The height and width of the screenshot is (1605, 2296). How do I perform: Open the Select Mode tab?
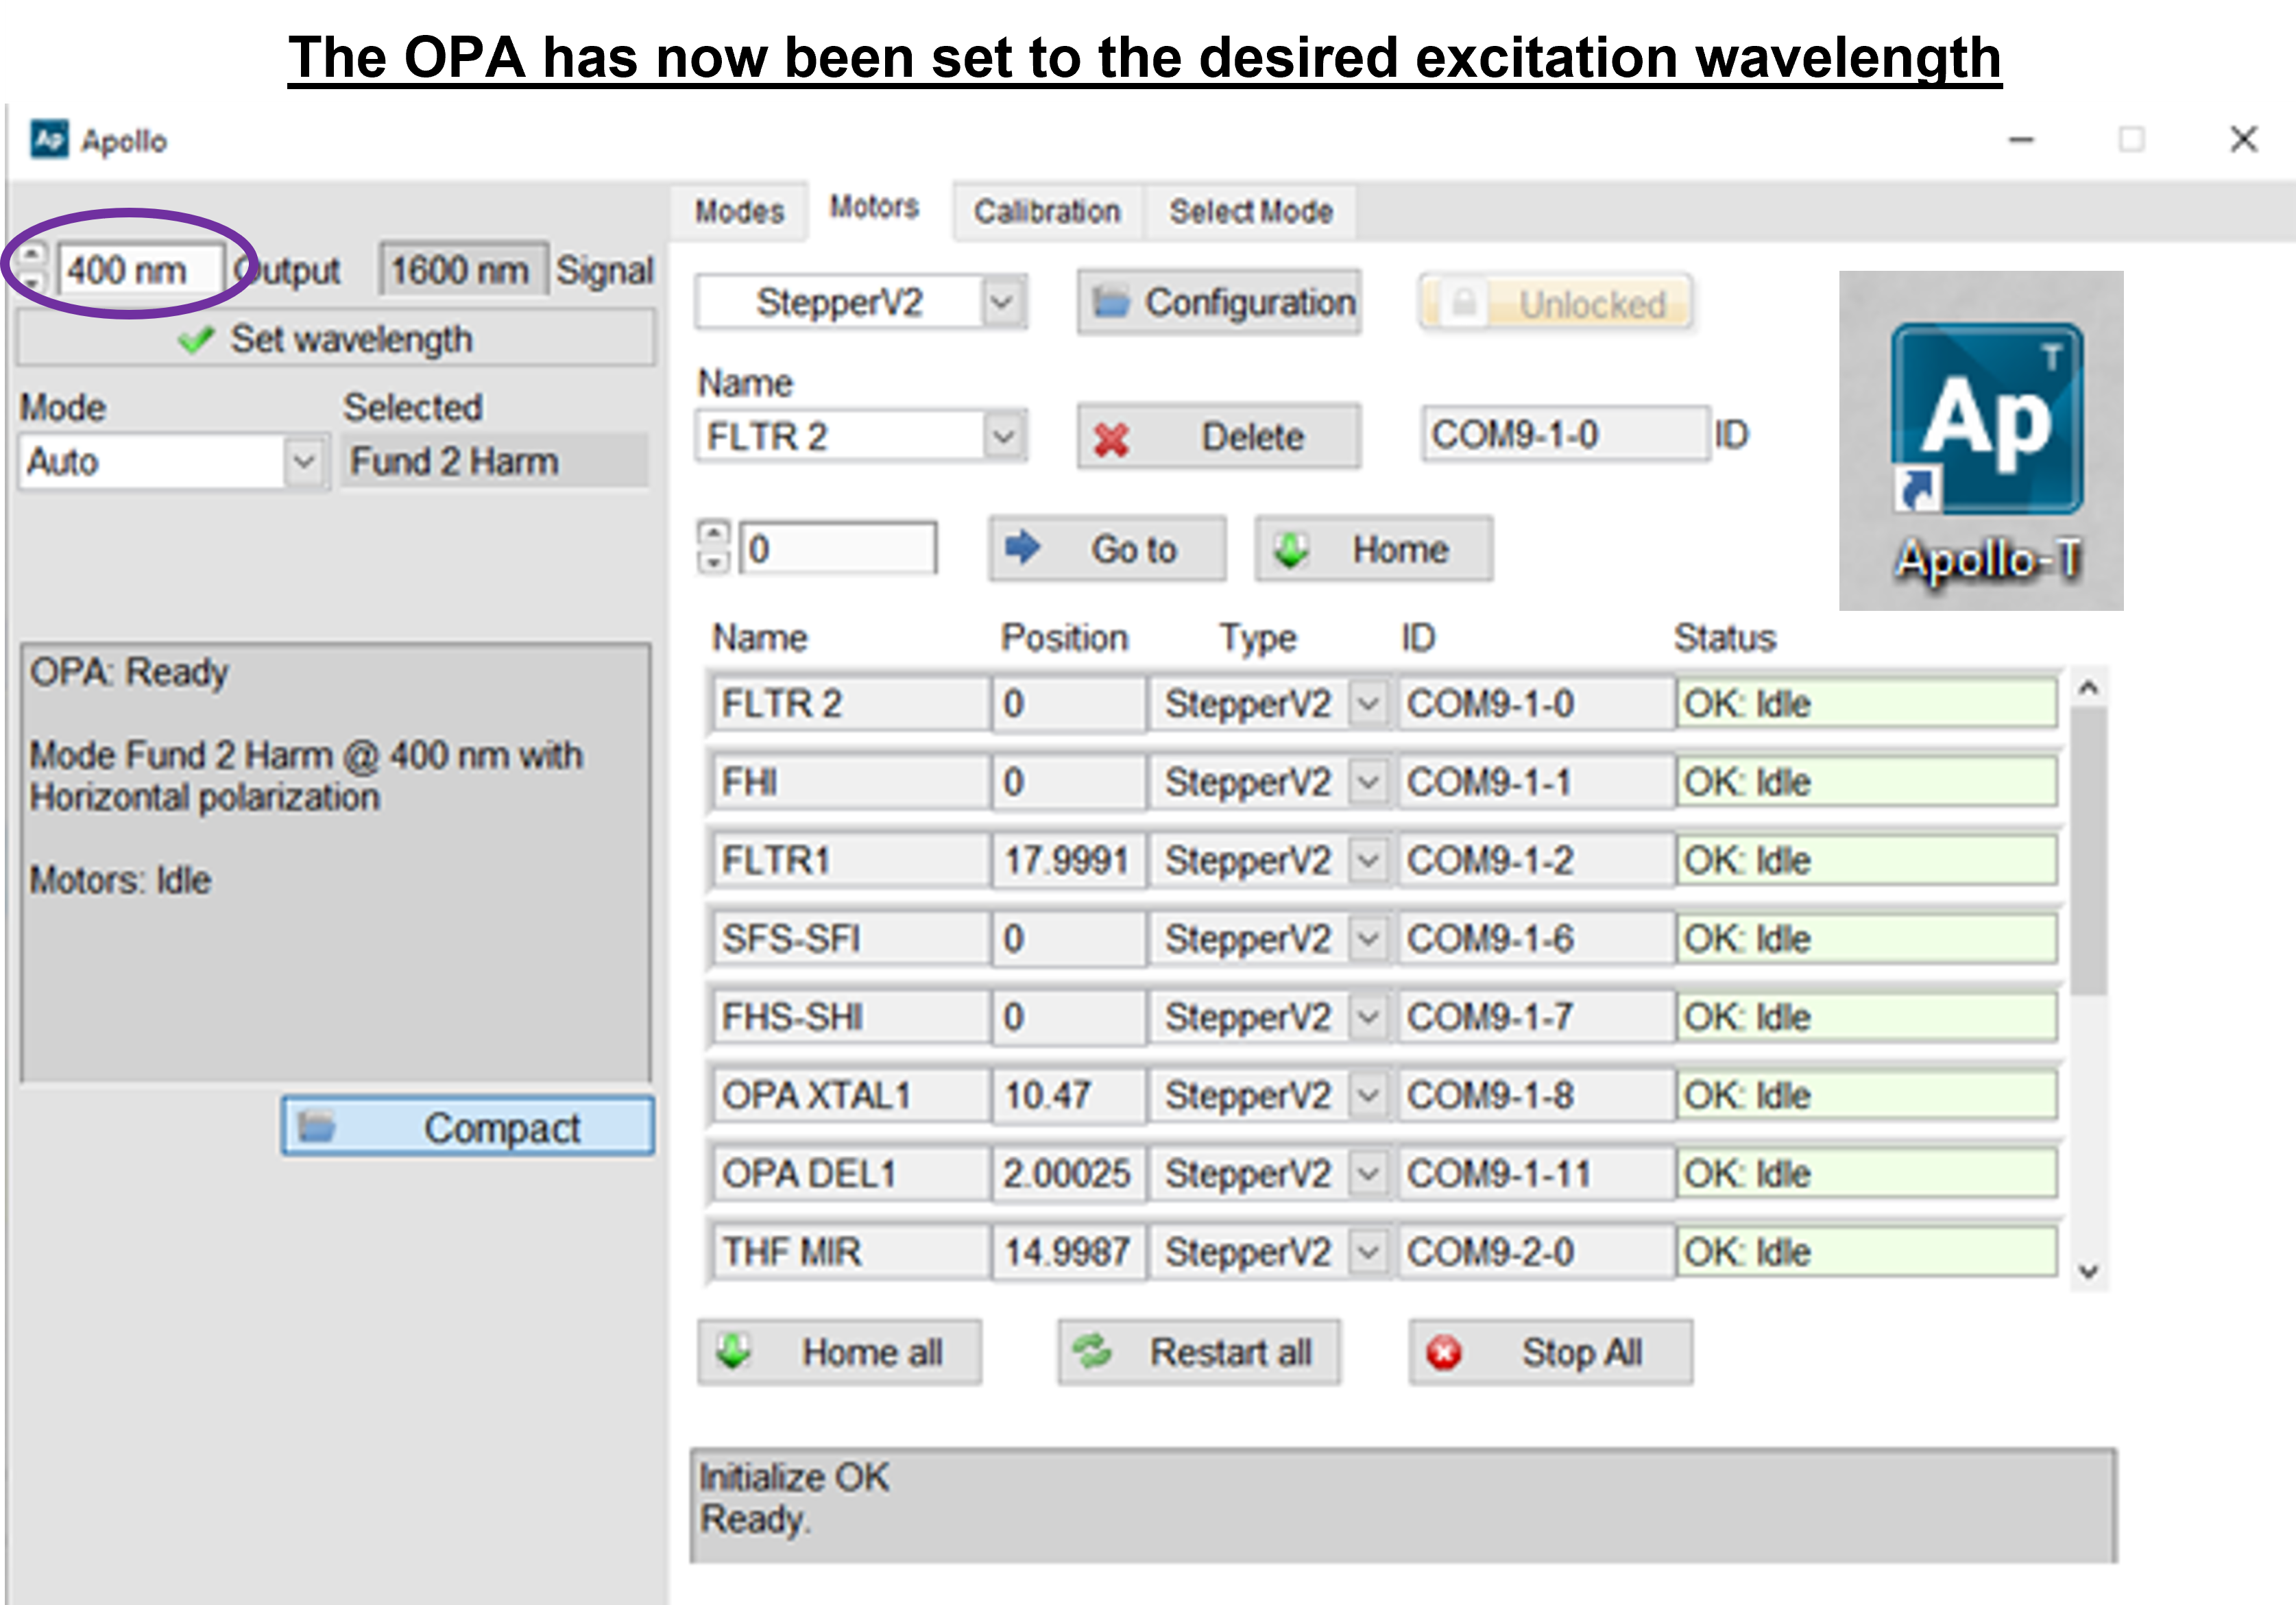coord(1250,212)
